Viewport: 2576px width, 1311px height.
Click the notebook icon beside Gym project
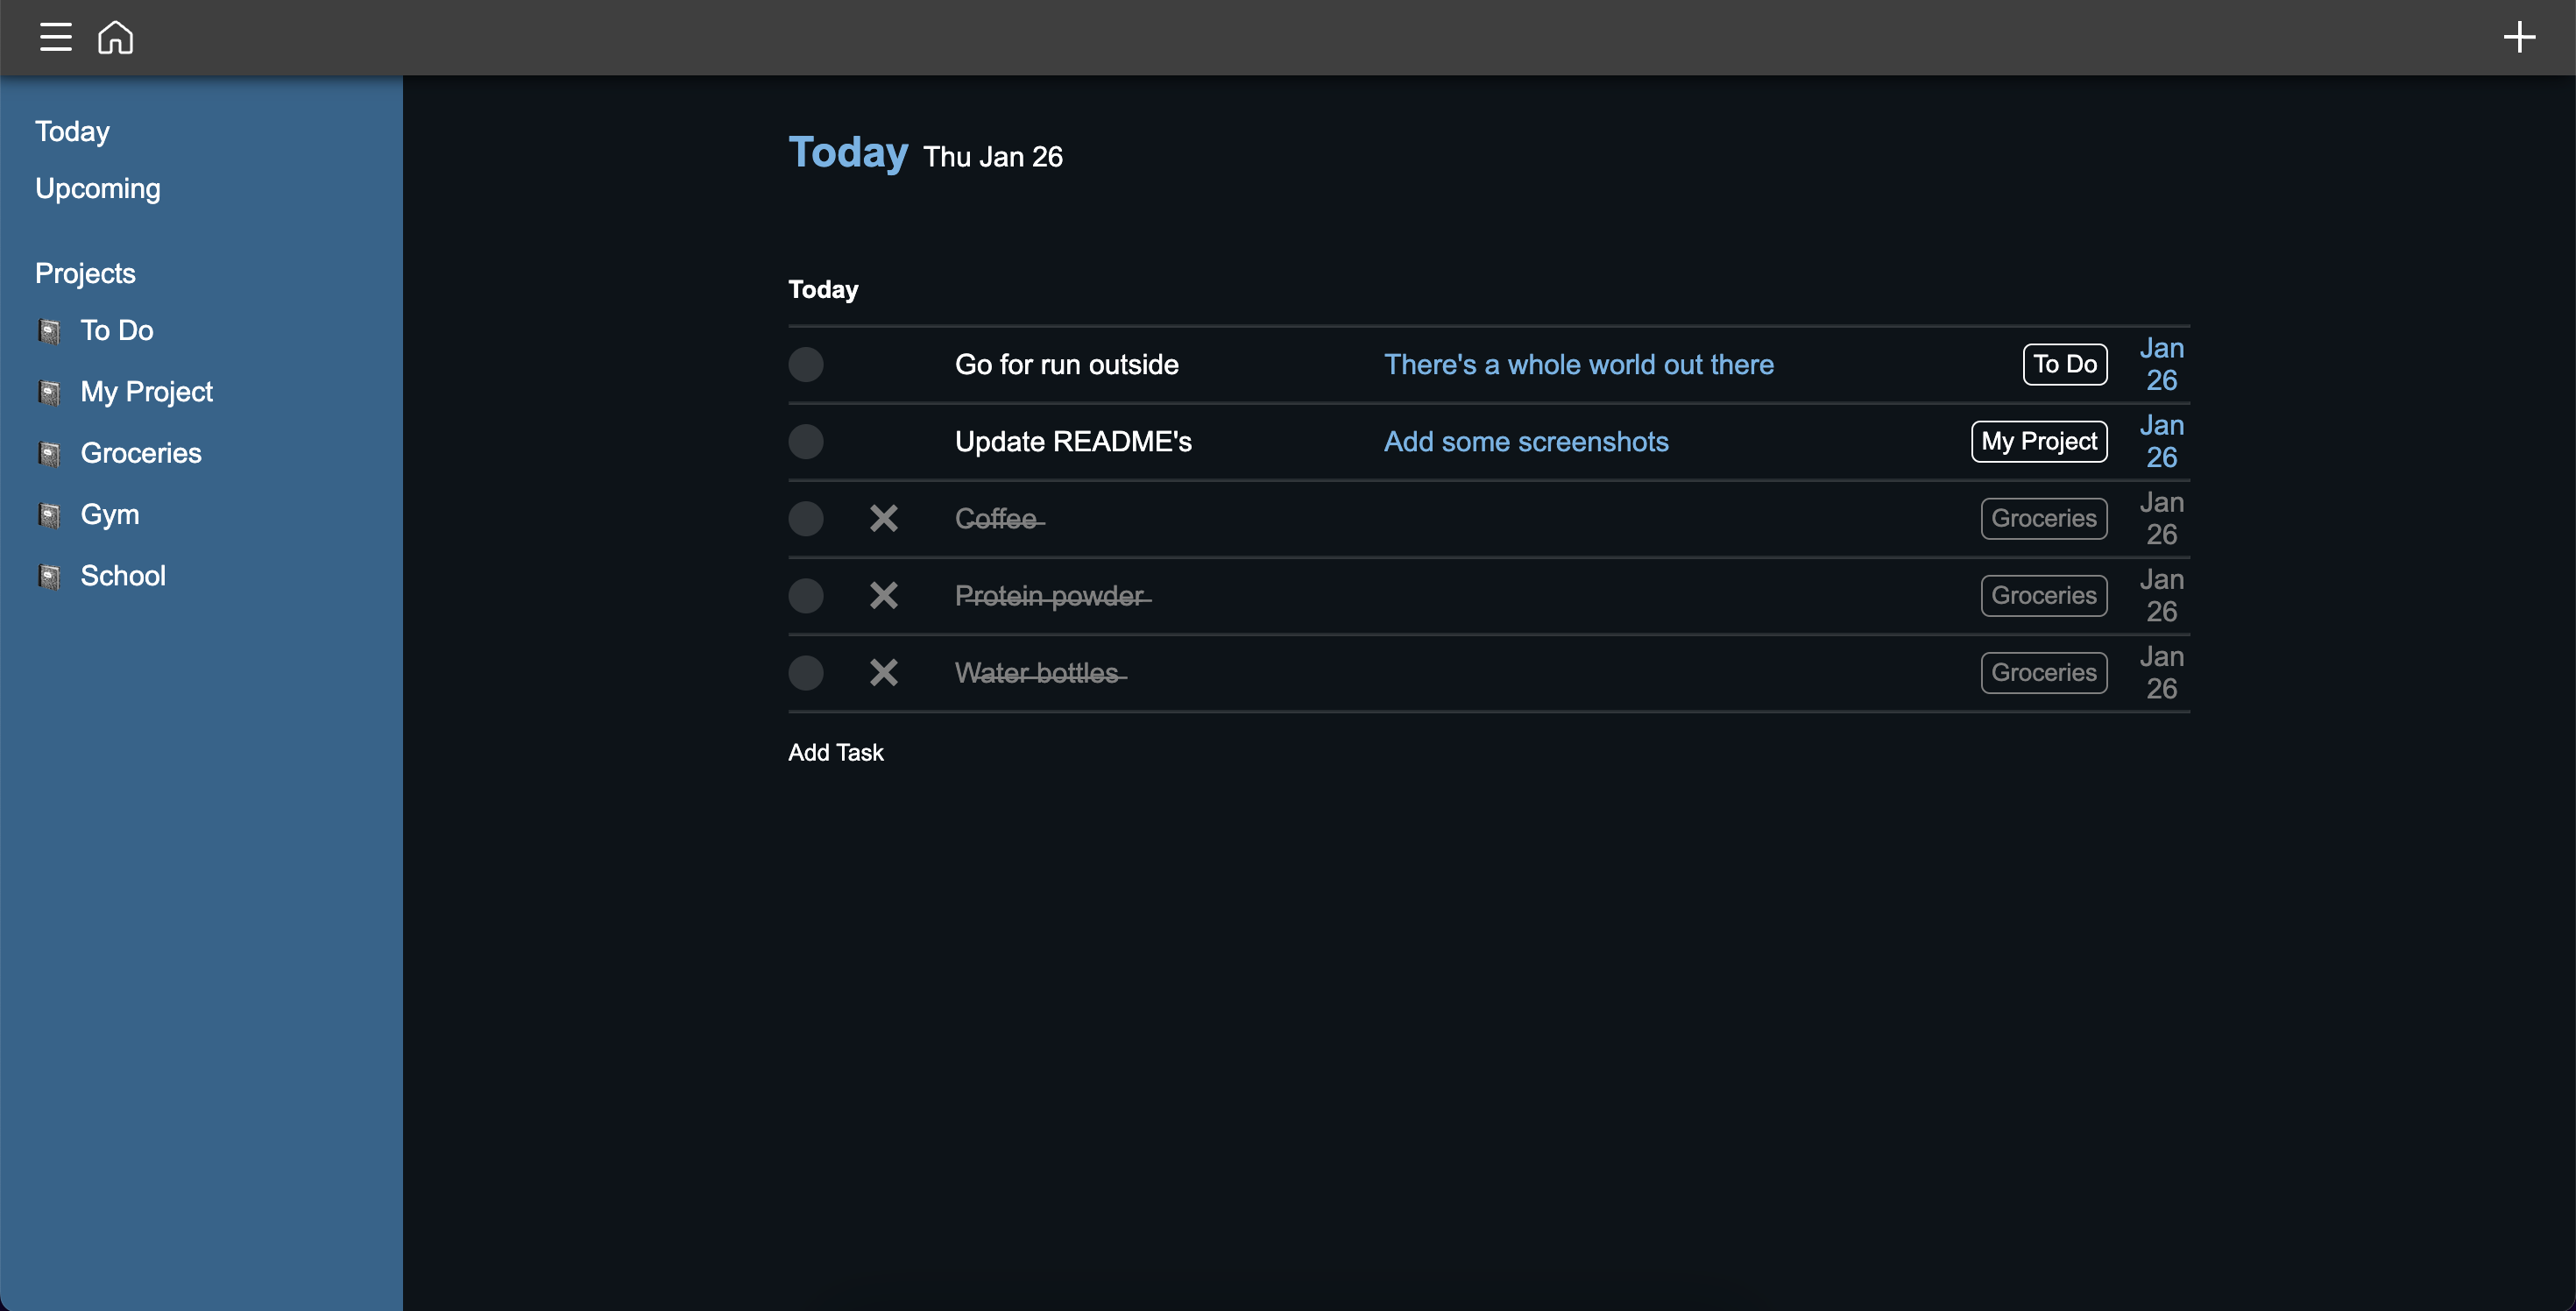[x=49, y=515]
